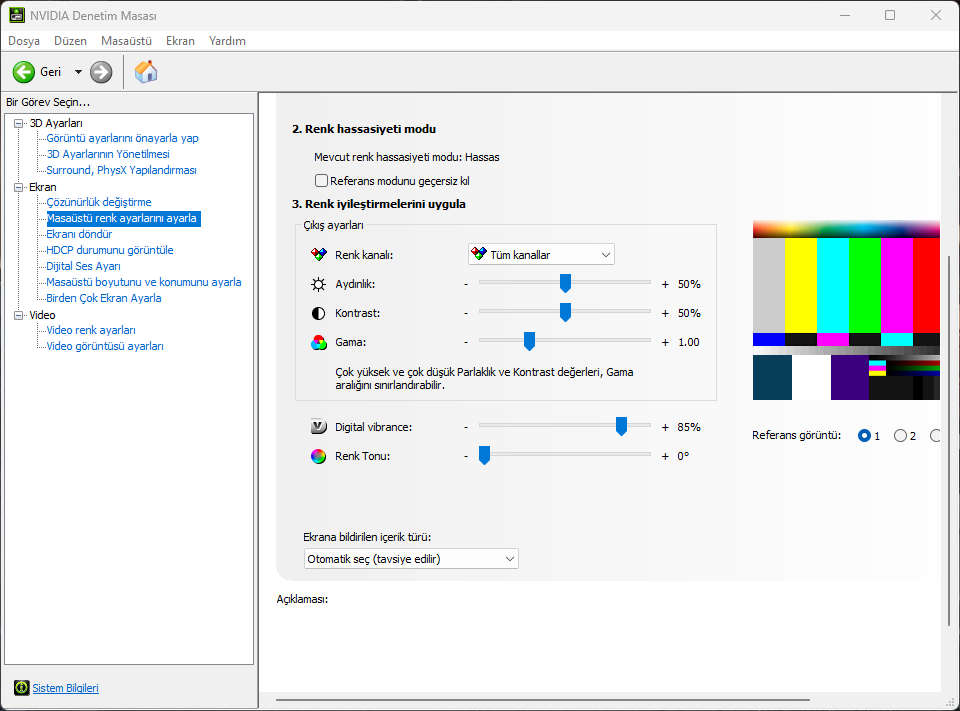
Task: Select Referans görüntü option 1
Action: pos(864,435)
